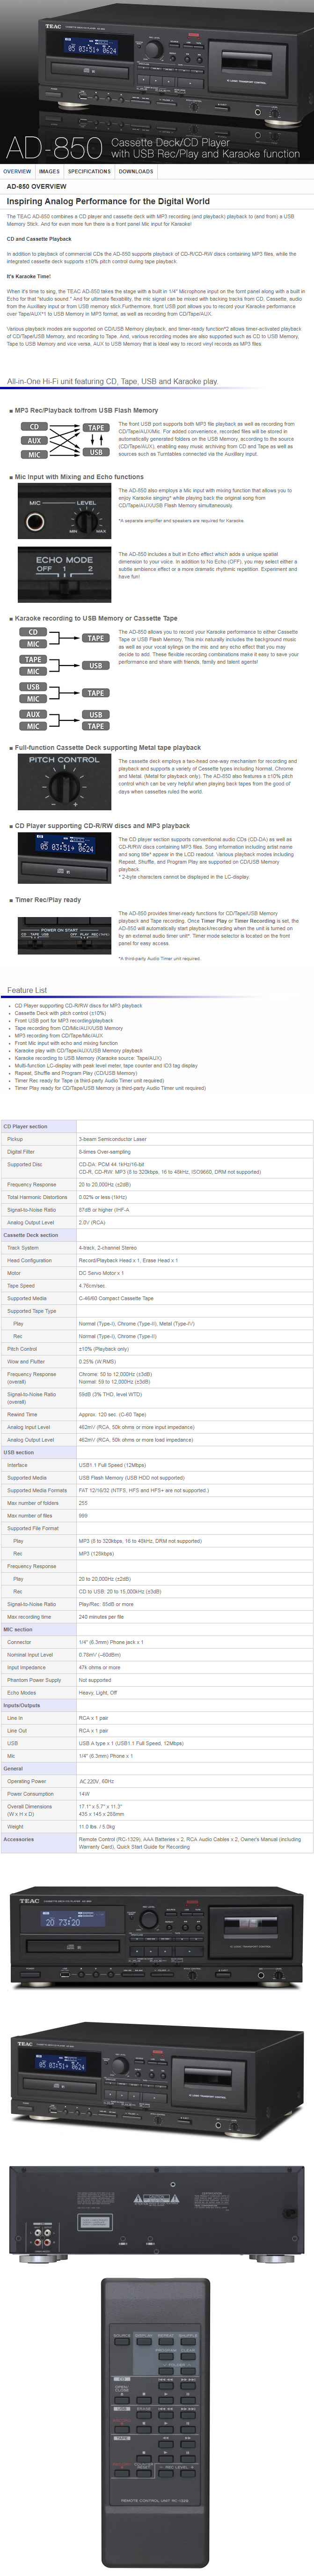The width and height of the screenshot is (314, 2576).
Task: Click the 'Max recording time' spec label
Action: point(29,1617)
